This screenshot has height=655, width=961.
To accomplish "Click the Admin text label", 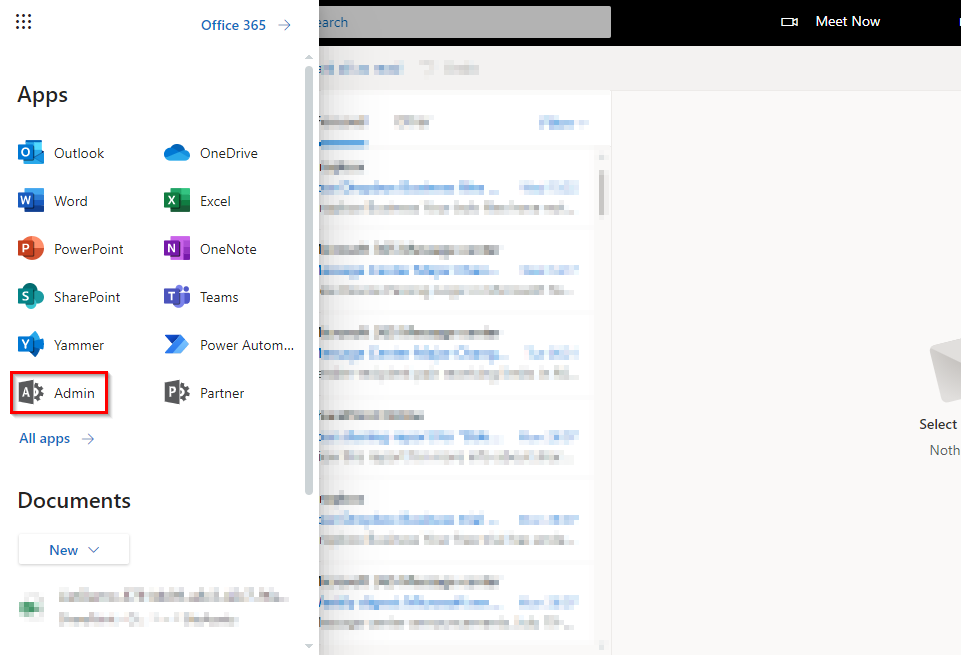I will [74, 393].
